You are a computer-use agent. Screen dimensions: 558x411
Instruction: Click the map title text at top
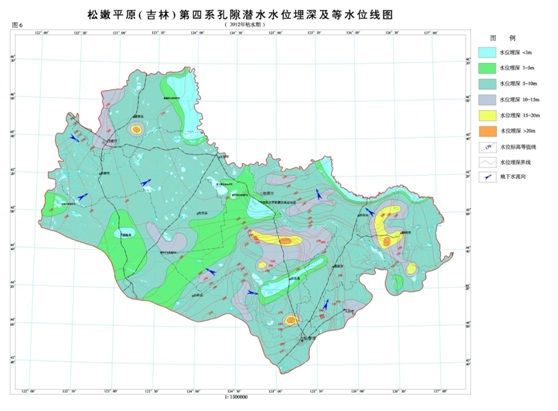click(240, 15)
